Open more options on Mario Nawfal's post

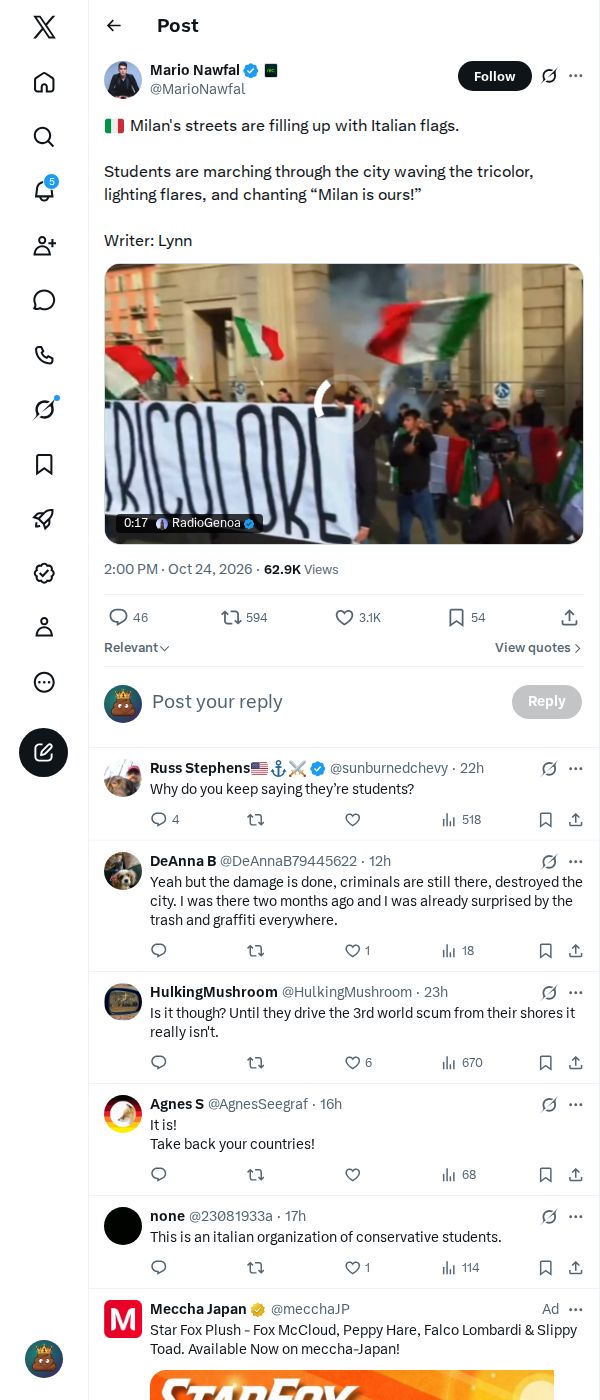(576, 76)
